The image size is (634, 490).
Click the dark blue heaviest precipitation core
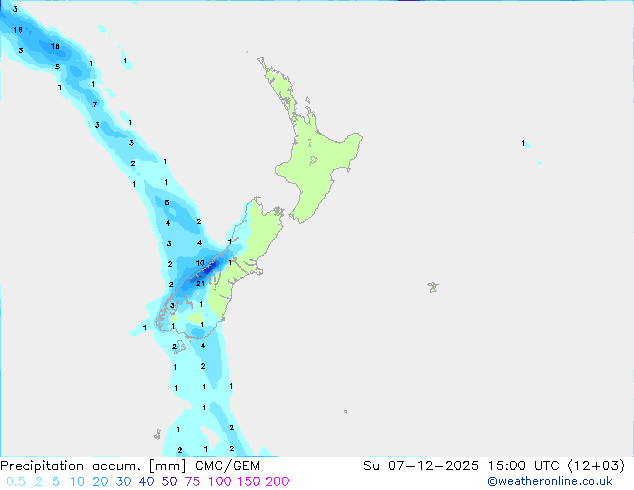[x=211, y=267]
